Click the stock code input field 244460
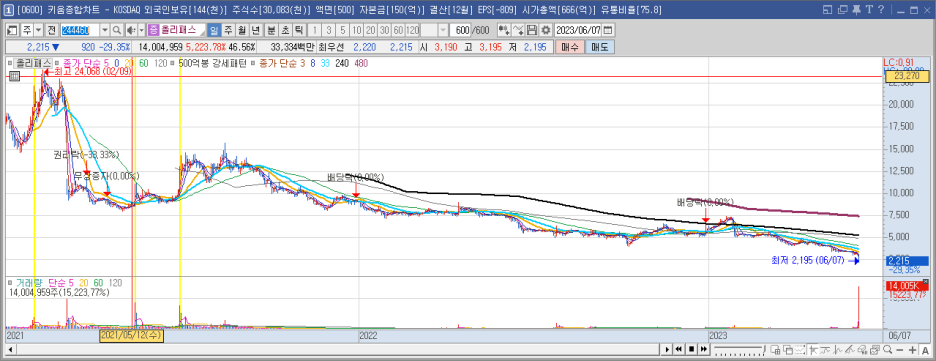This screenshot has height=361, width=936. 81,30
